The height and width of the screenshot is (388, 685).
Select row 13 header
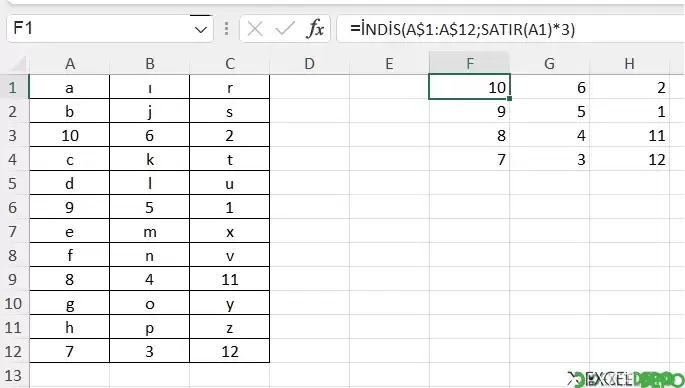click(13, 375)
